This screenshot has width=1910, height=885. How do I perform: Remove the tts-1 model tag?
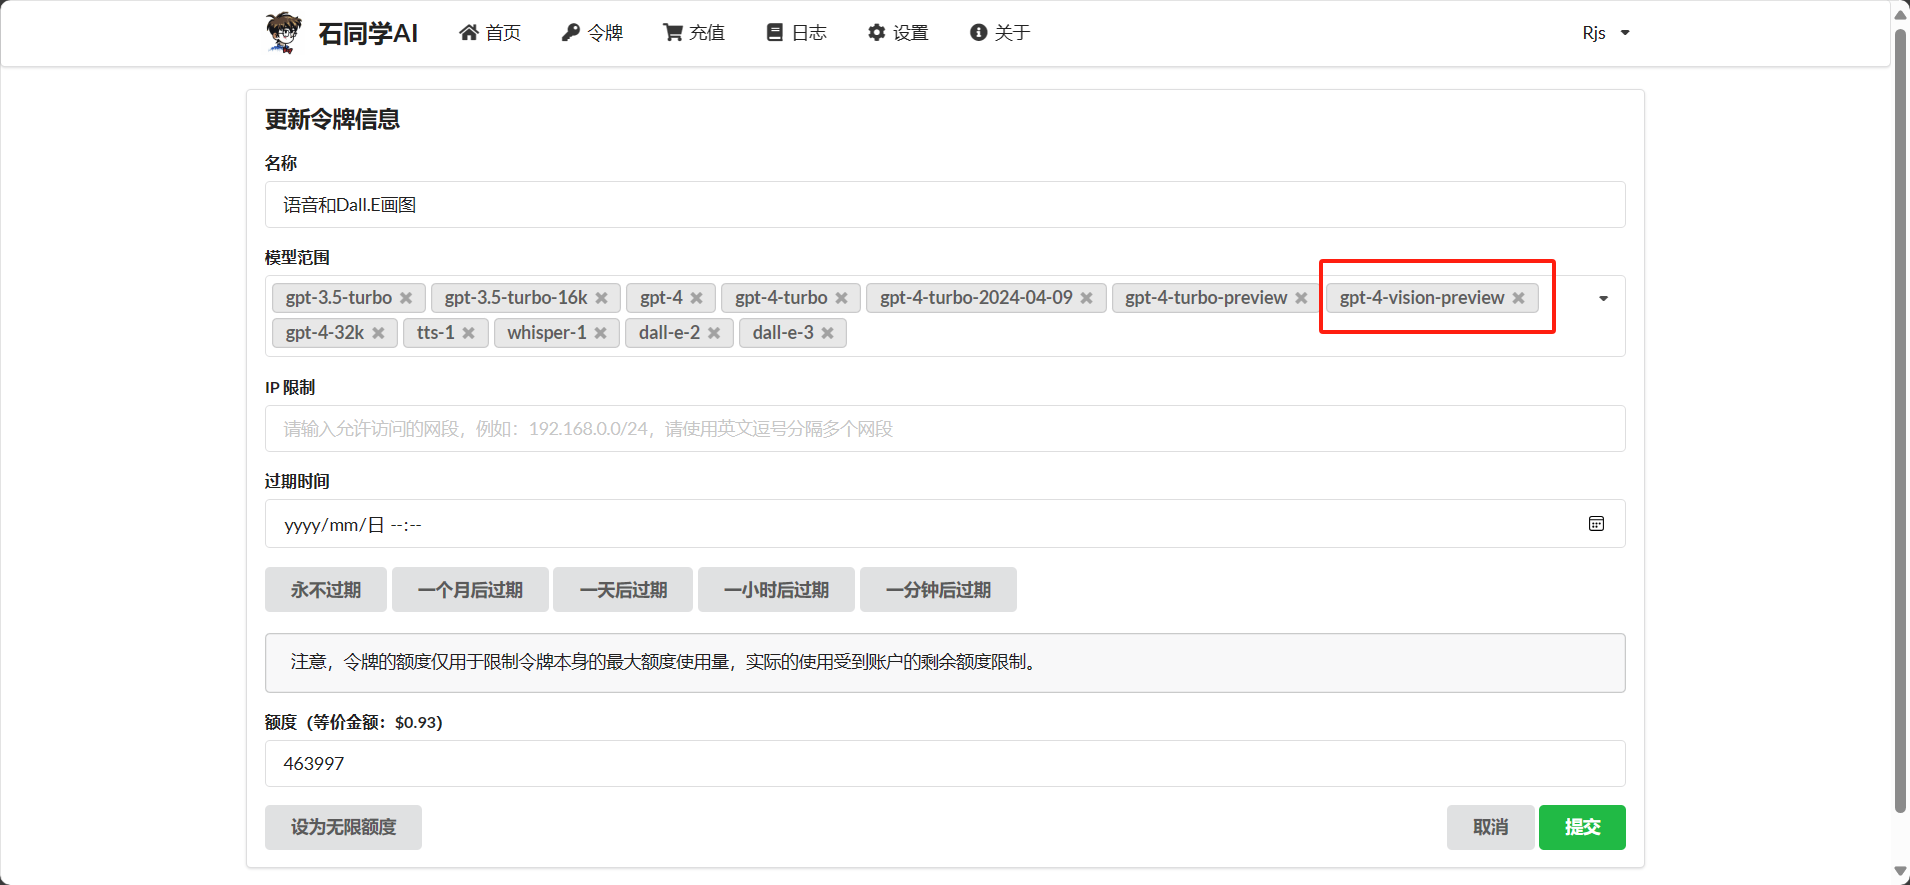pos(468,333)
